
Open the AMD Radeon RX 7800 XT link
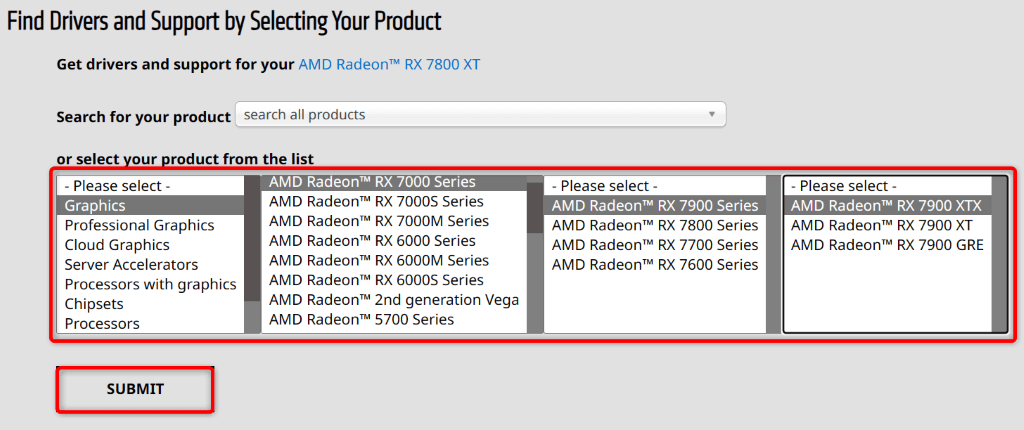click(396, 65)
